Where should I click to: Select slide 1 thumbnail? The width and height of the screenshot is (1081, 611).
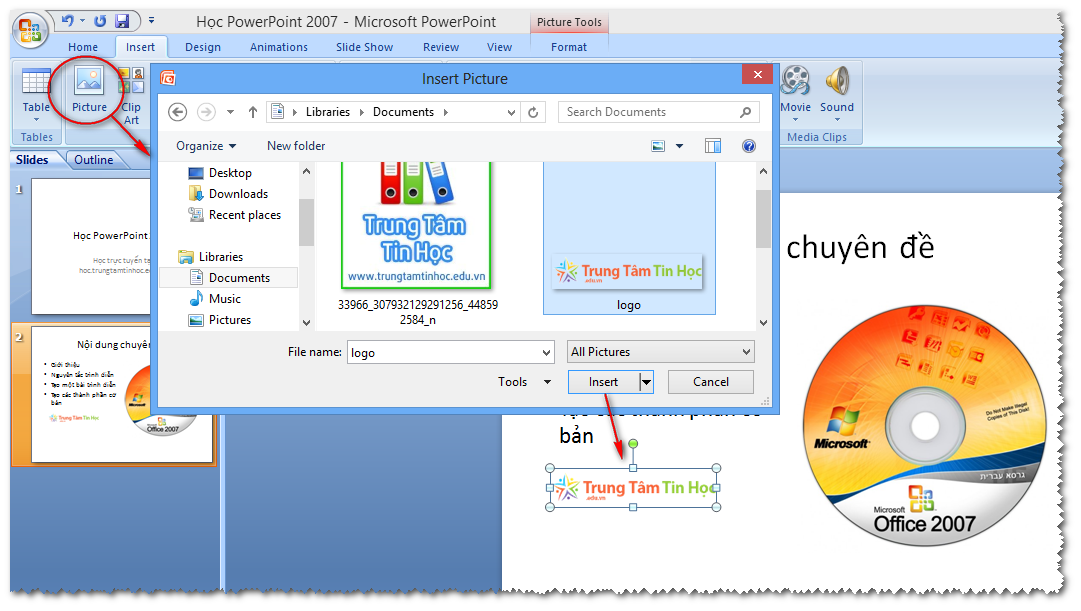[90, 246]
